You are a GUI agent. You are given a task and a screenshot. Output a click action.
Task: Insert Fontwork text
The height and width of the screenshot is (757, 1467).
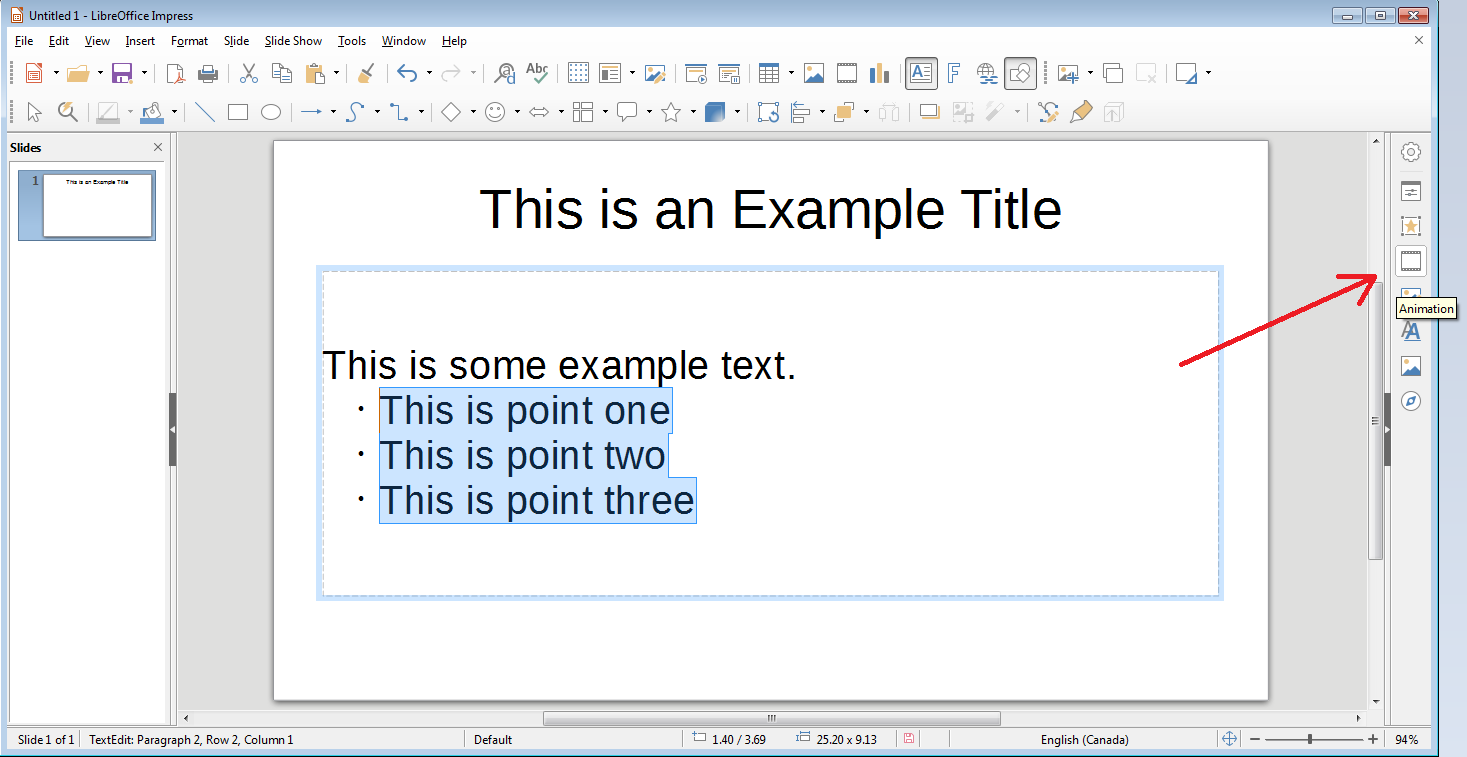tap(953, 73)
